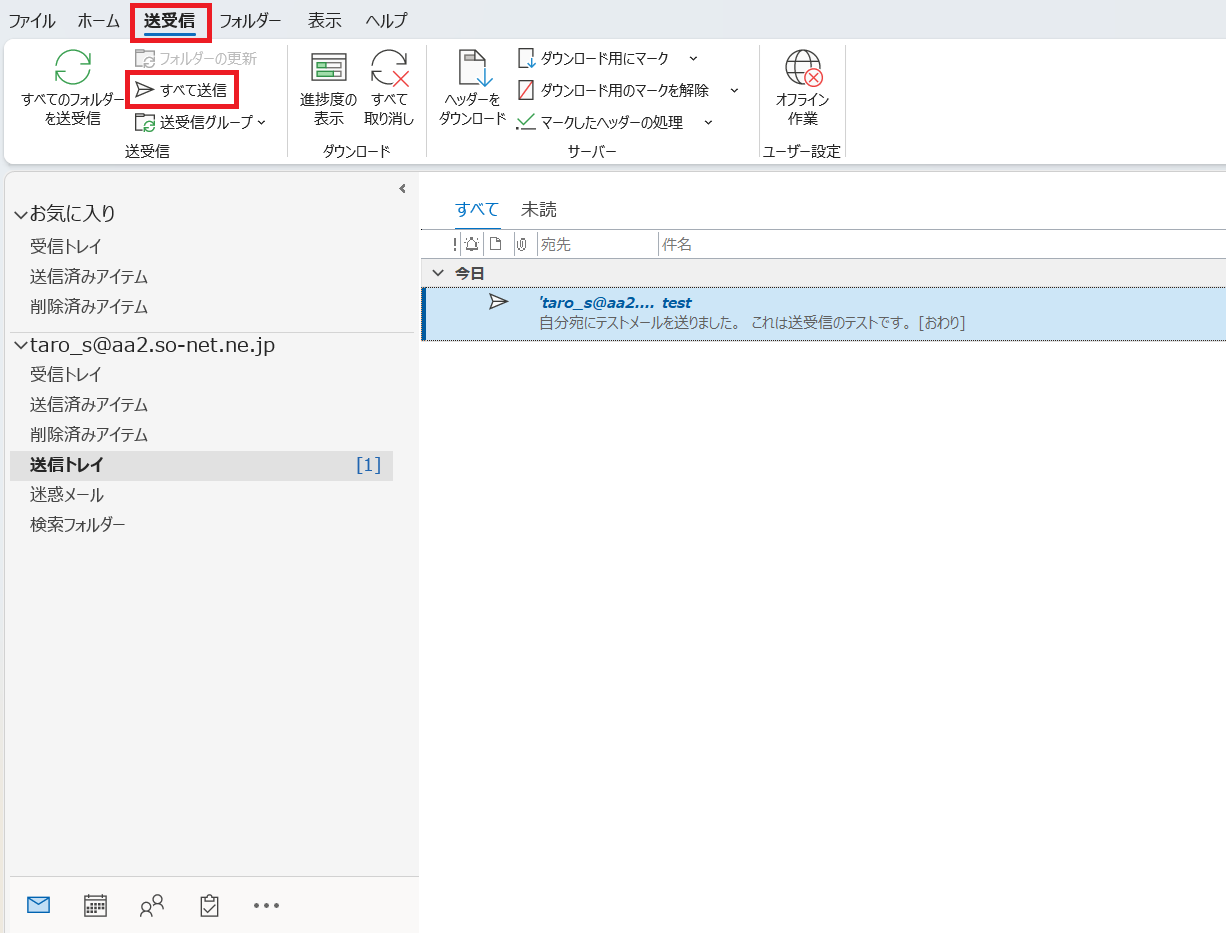This screenshot has height=933, width=1226.
Task: Switch to Mail view icon
Action: [x=38, y=905]
